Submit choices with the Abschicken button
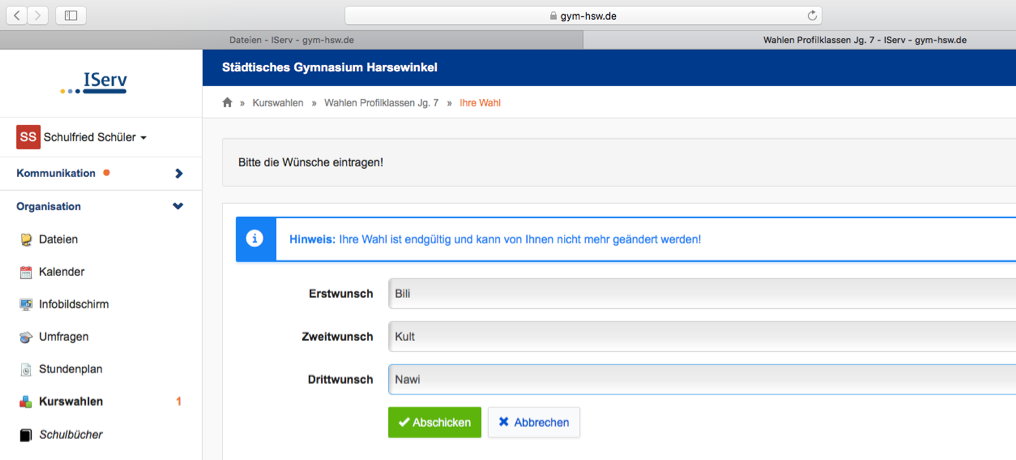Screen dimensions: 1016x460 [x=435, y=422]
